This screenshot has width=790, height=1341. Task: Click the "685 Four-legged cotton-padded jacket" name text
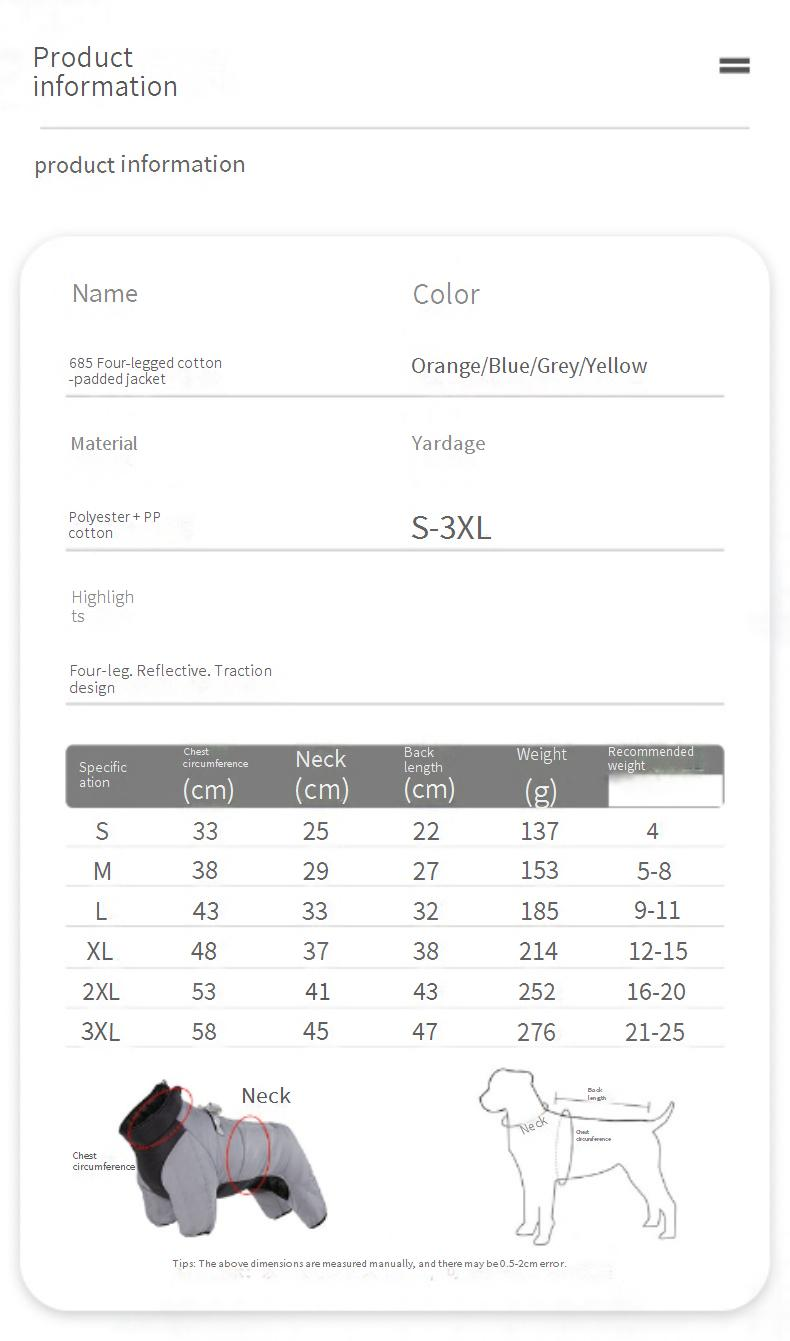(146, 371)
